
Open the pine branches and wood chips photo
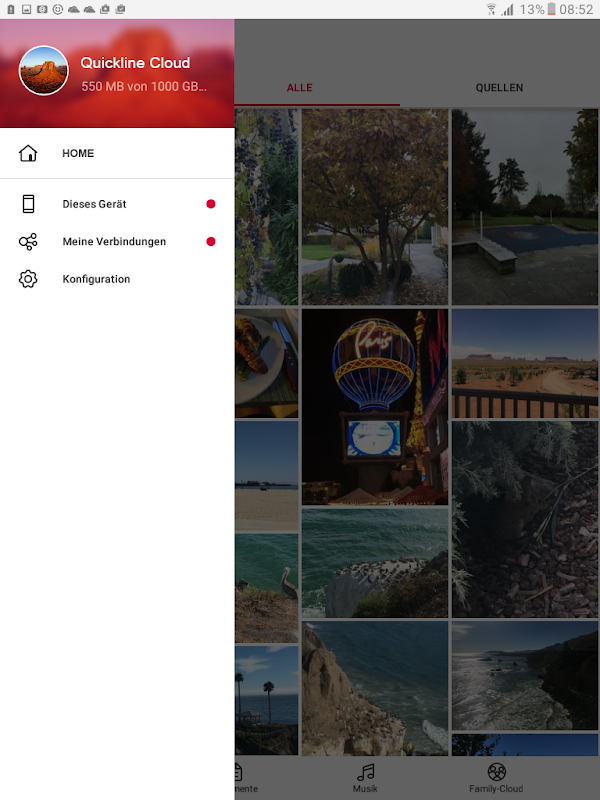pos(525,519)
